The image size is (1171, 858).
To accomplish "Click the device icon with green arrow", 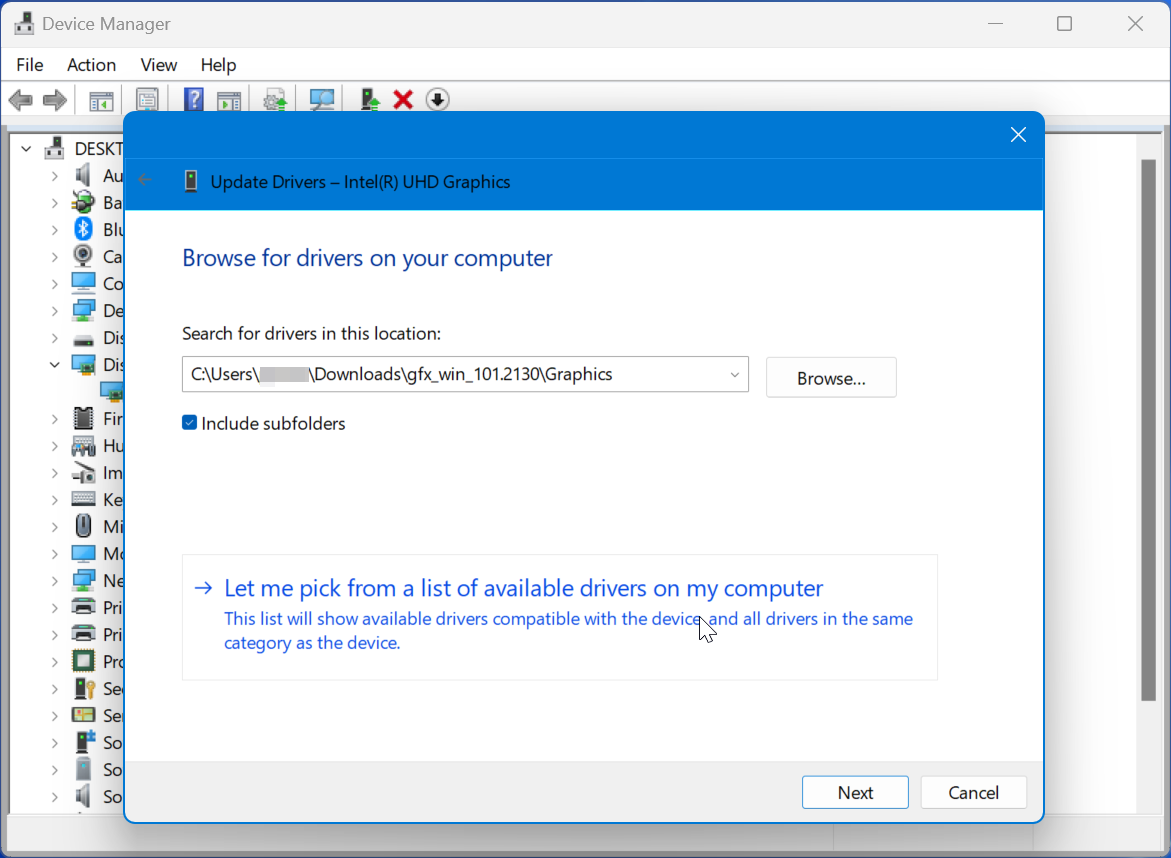I will coord(370,99).
